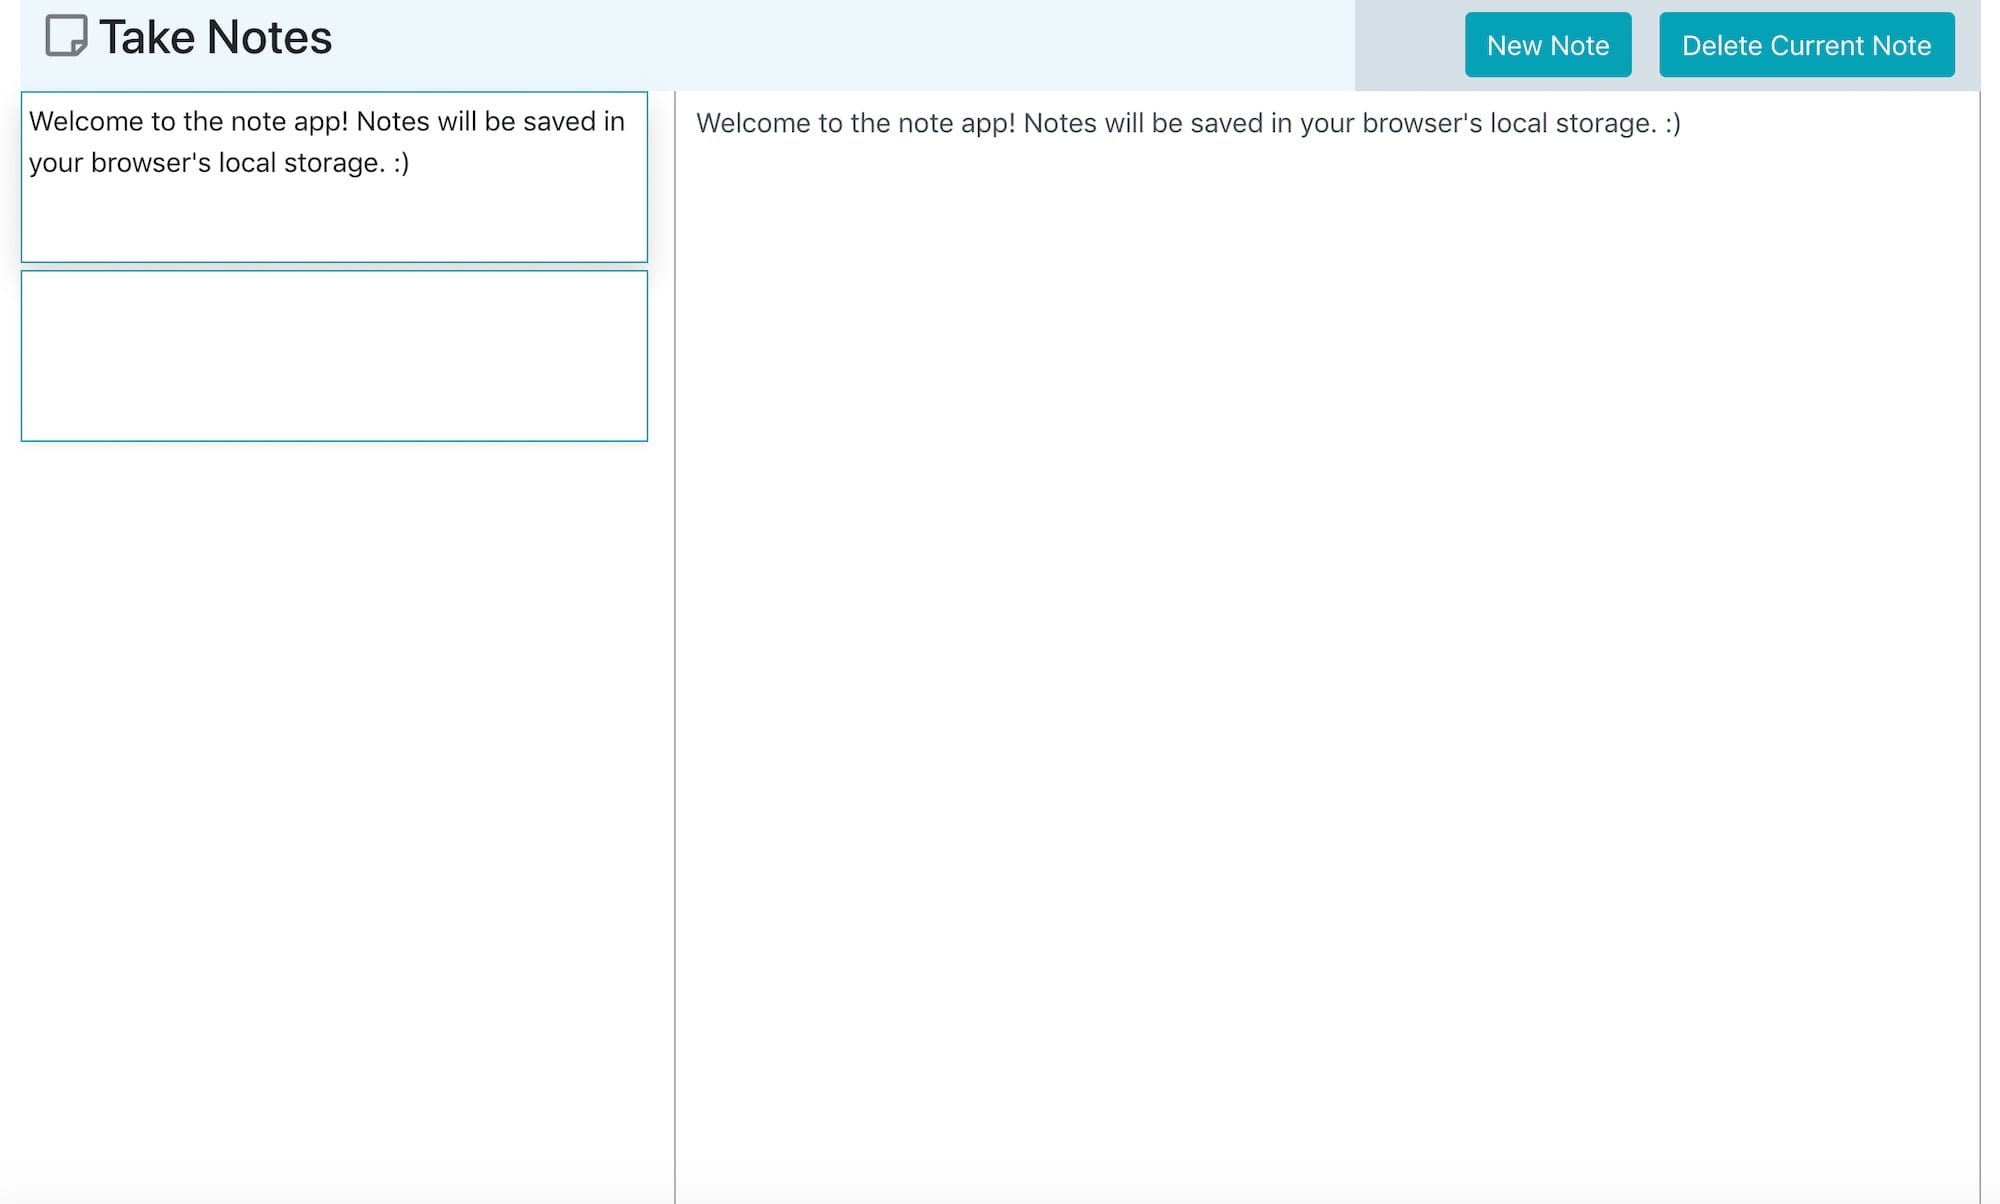The height and width of the screenshot is (1204, 2000).
Task: Click the note icon beside Take Notes
Action: click(66, 36)
